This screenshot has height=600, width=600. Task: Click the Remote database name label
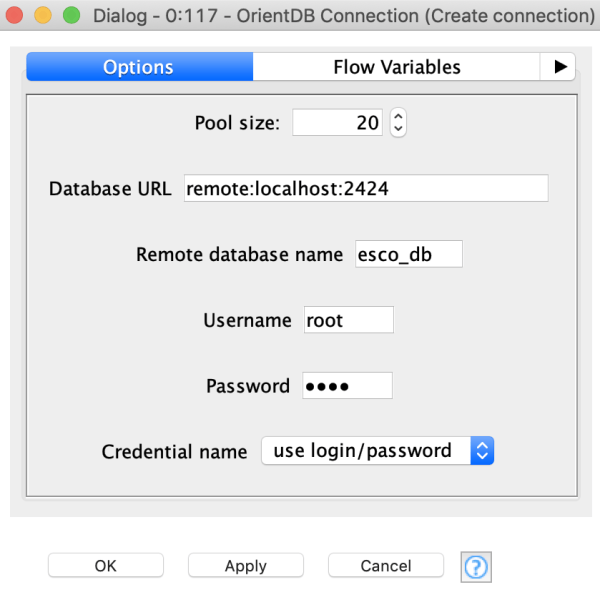[x=240, y=254]
